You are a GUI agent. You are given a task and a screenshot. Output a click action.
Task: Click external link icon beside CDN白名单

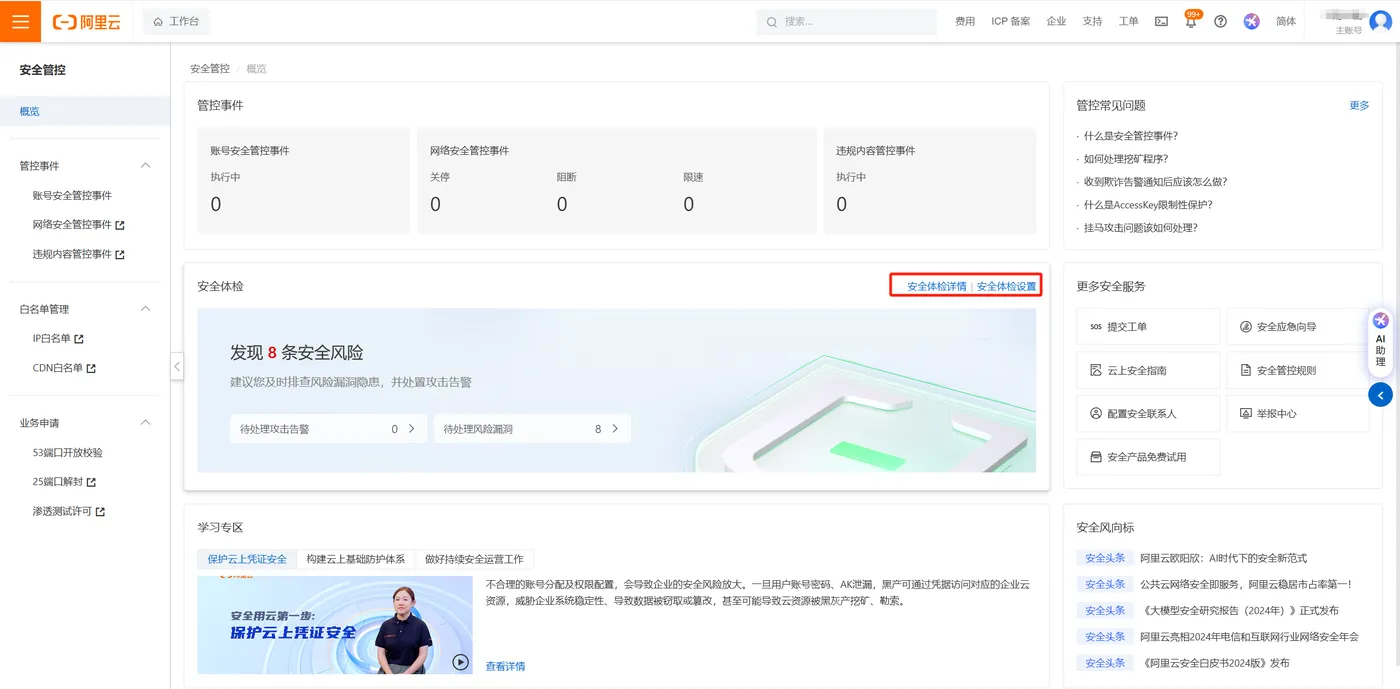tap(91, 369)
